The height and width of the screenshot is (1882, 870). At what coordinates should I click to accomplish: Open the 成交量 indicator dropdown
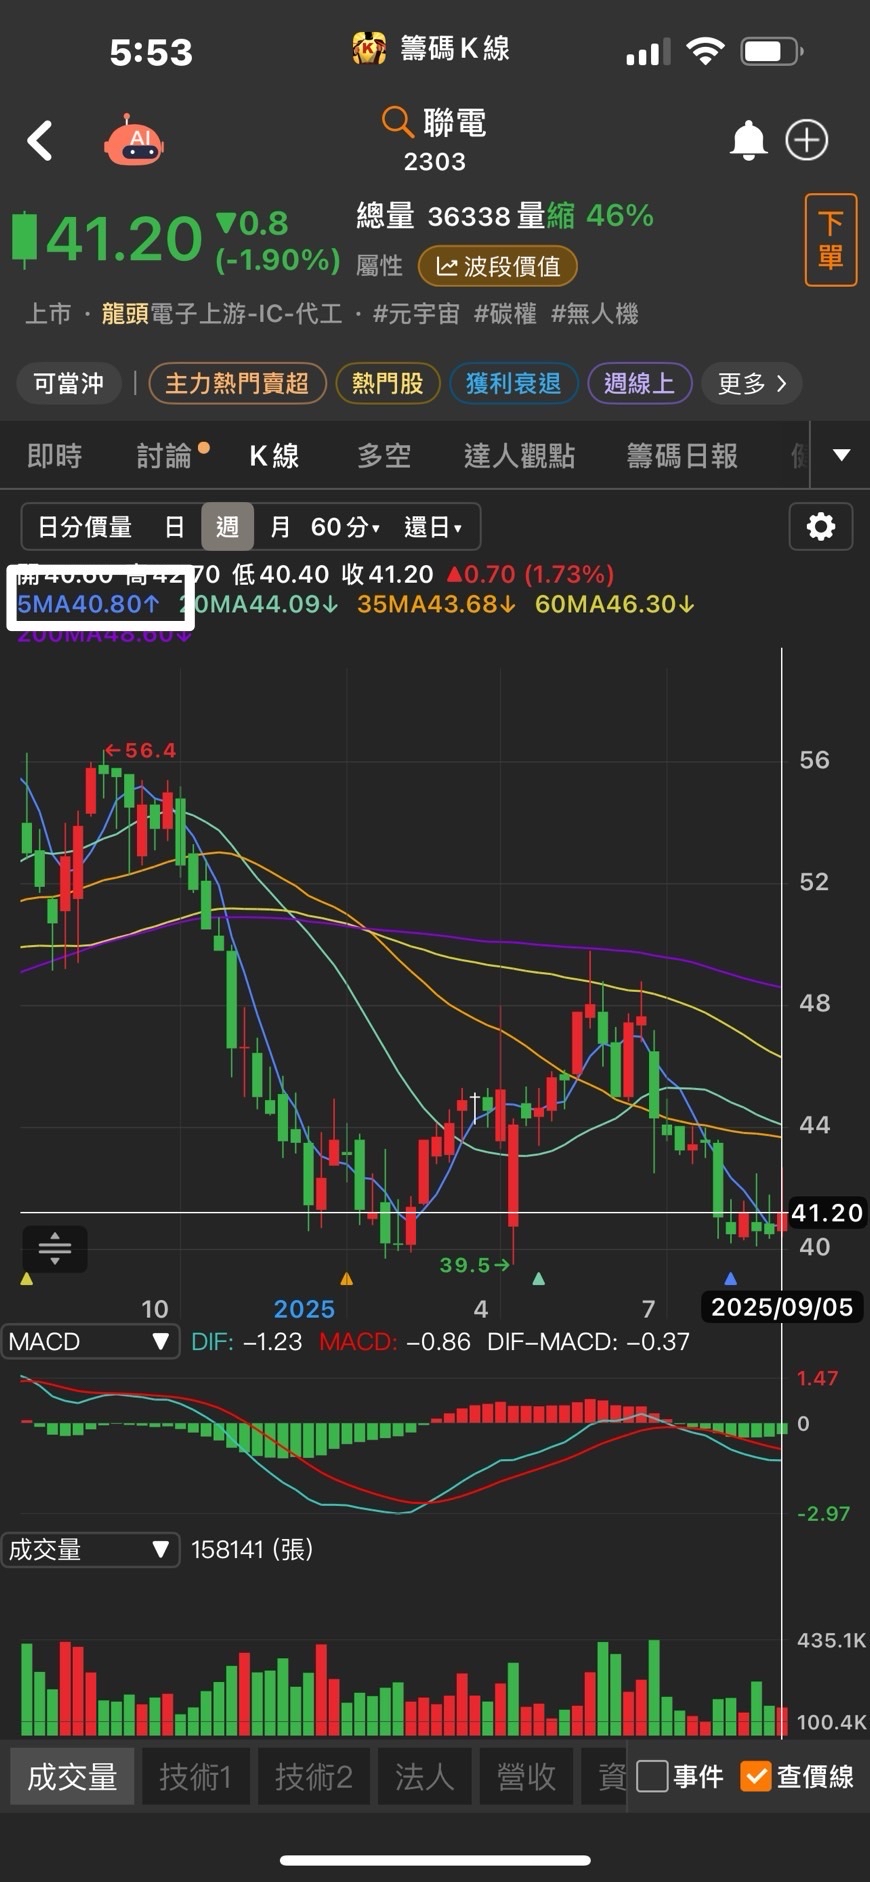[90, 1550]
